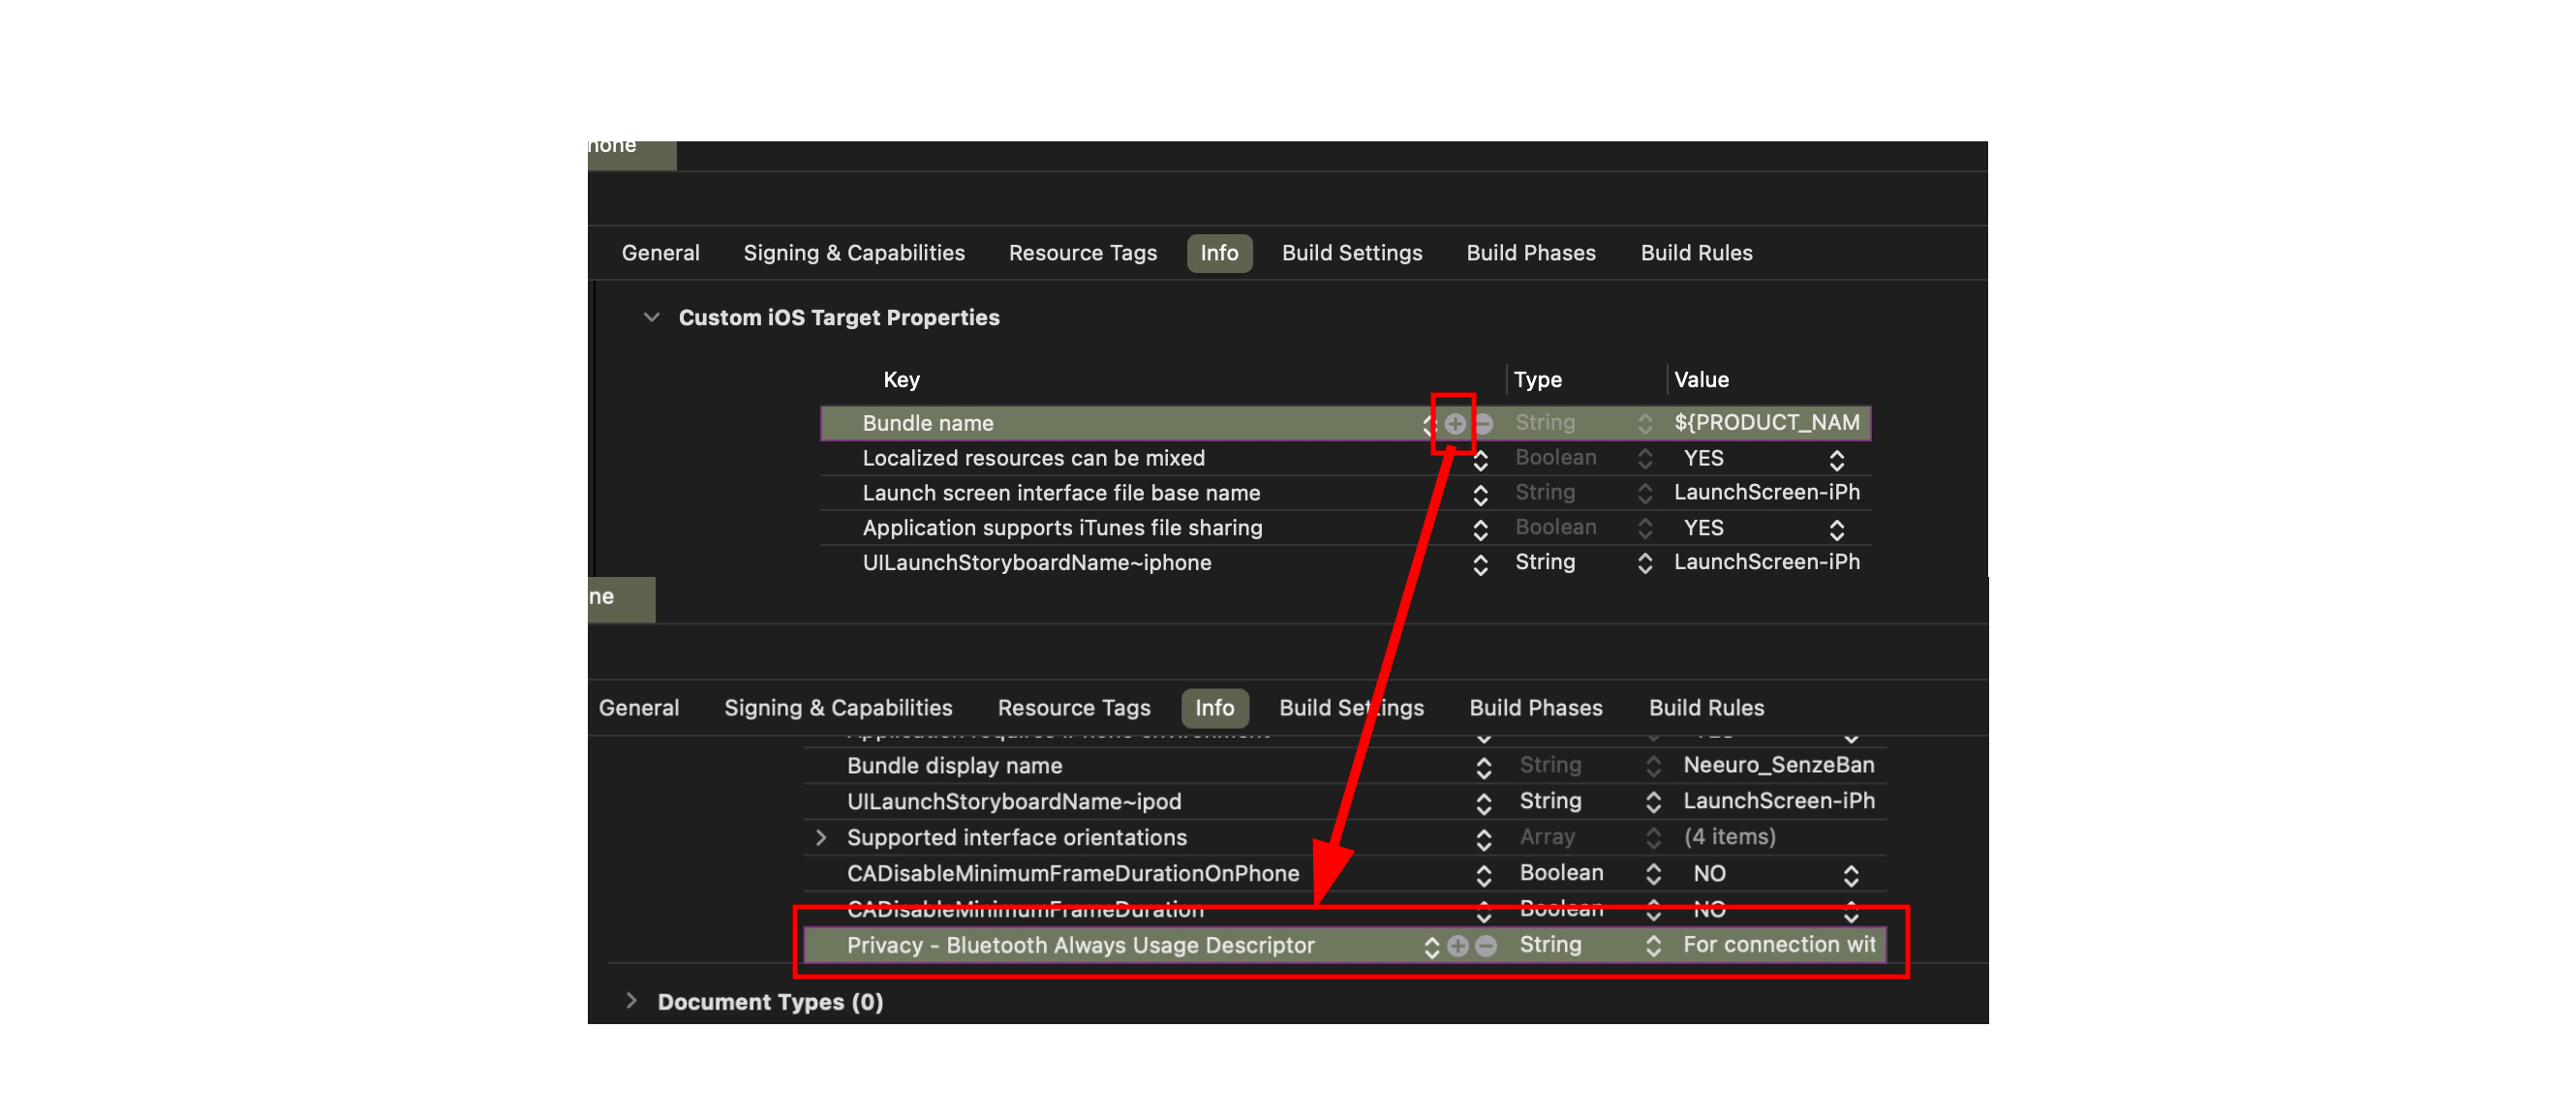
Task: Click the plus icon on Privacy Bluetooth row
Action: pyautogui.click(x=1457, y=944)
